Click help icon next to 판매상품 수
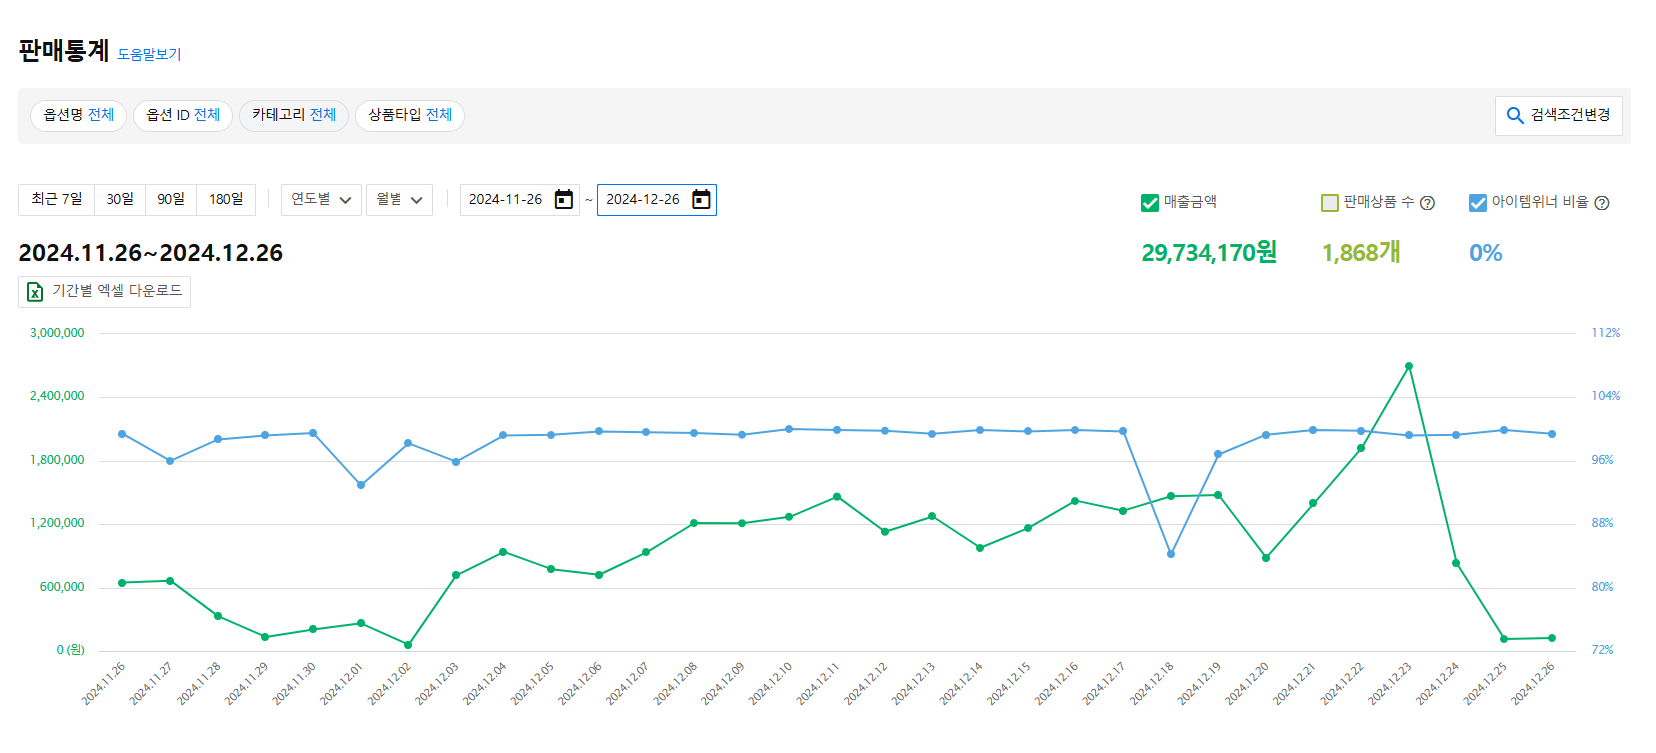The height and width of the screenshot is (753, 1656). click(1427, 203)
